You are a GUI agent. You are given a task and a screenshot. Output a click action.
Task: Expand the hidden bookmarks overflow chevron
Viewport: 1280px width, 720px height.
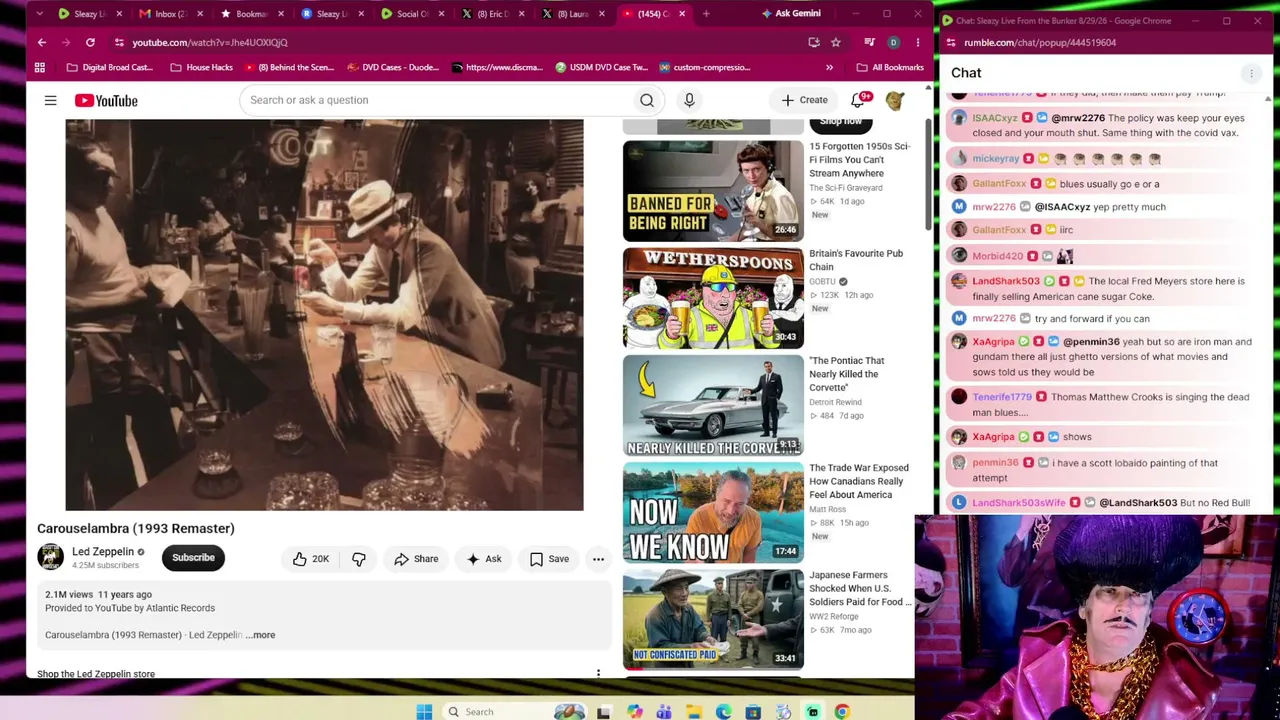[x=829, y=67]
